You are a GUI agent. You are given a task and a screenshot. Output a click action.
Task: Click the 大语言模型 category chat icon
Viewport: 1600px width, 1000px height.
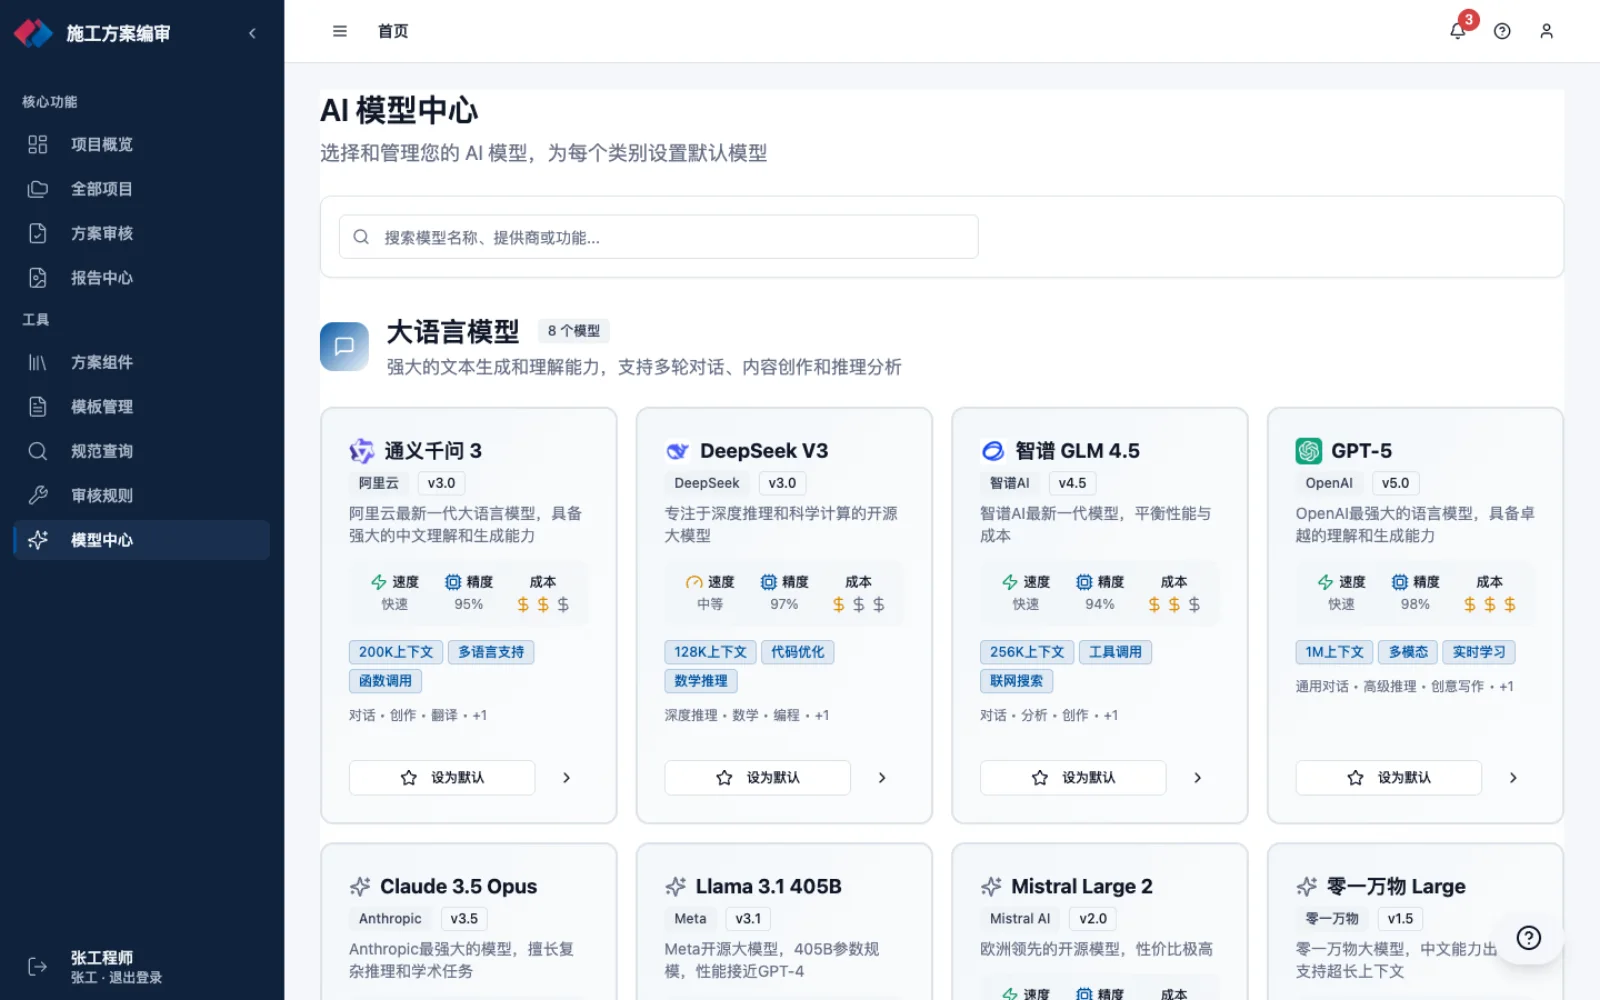(x=344, y=346)
